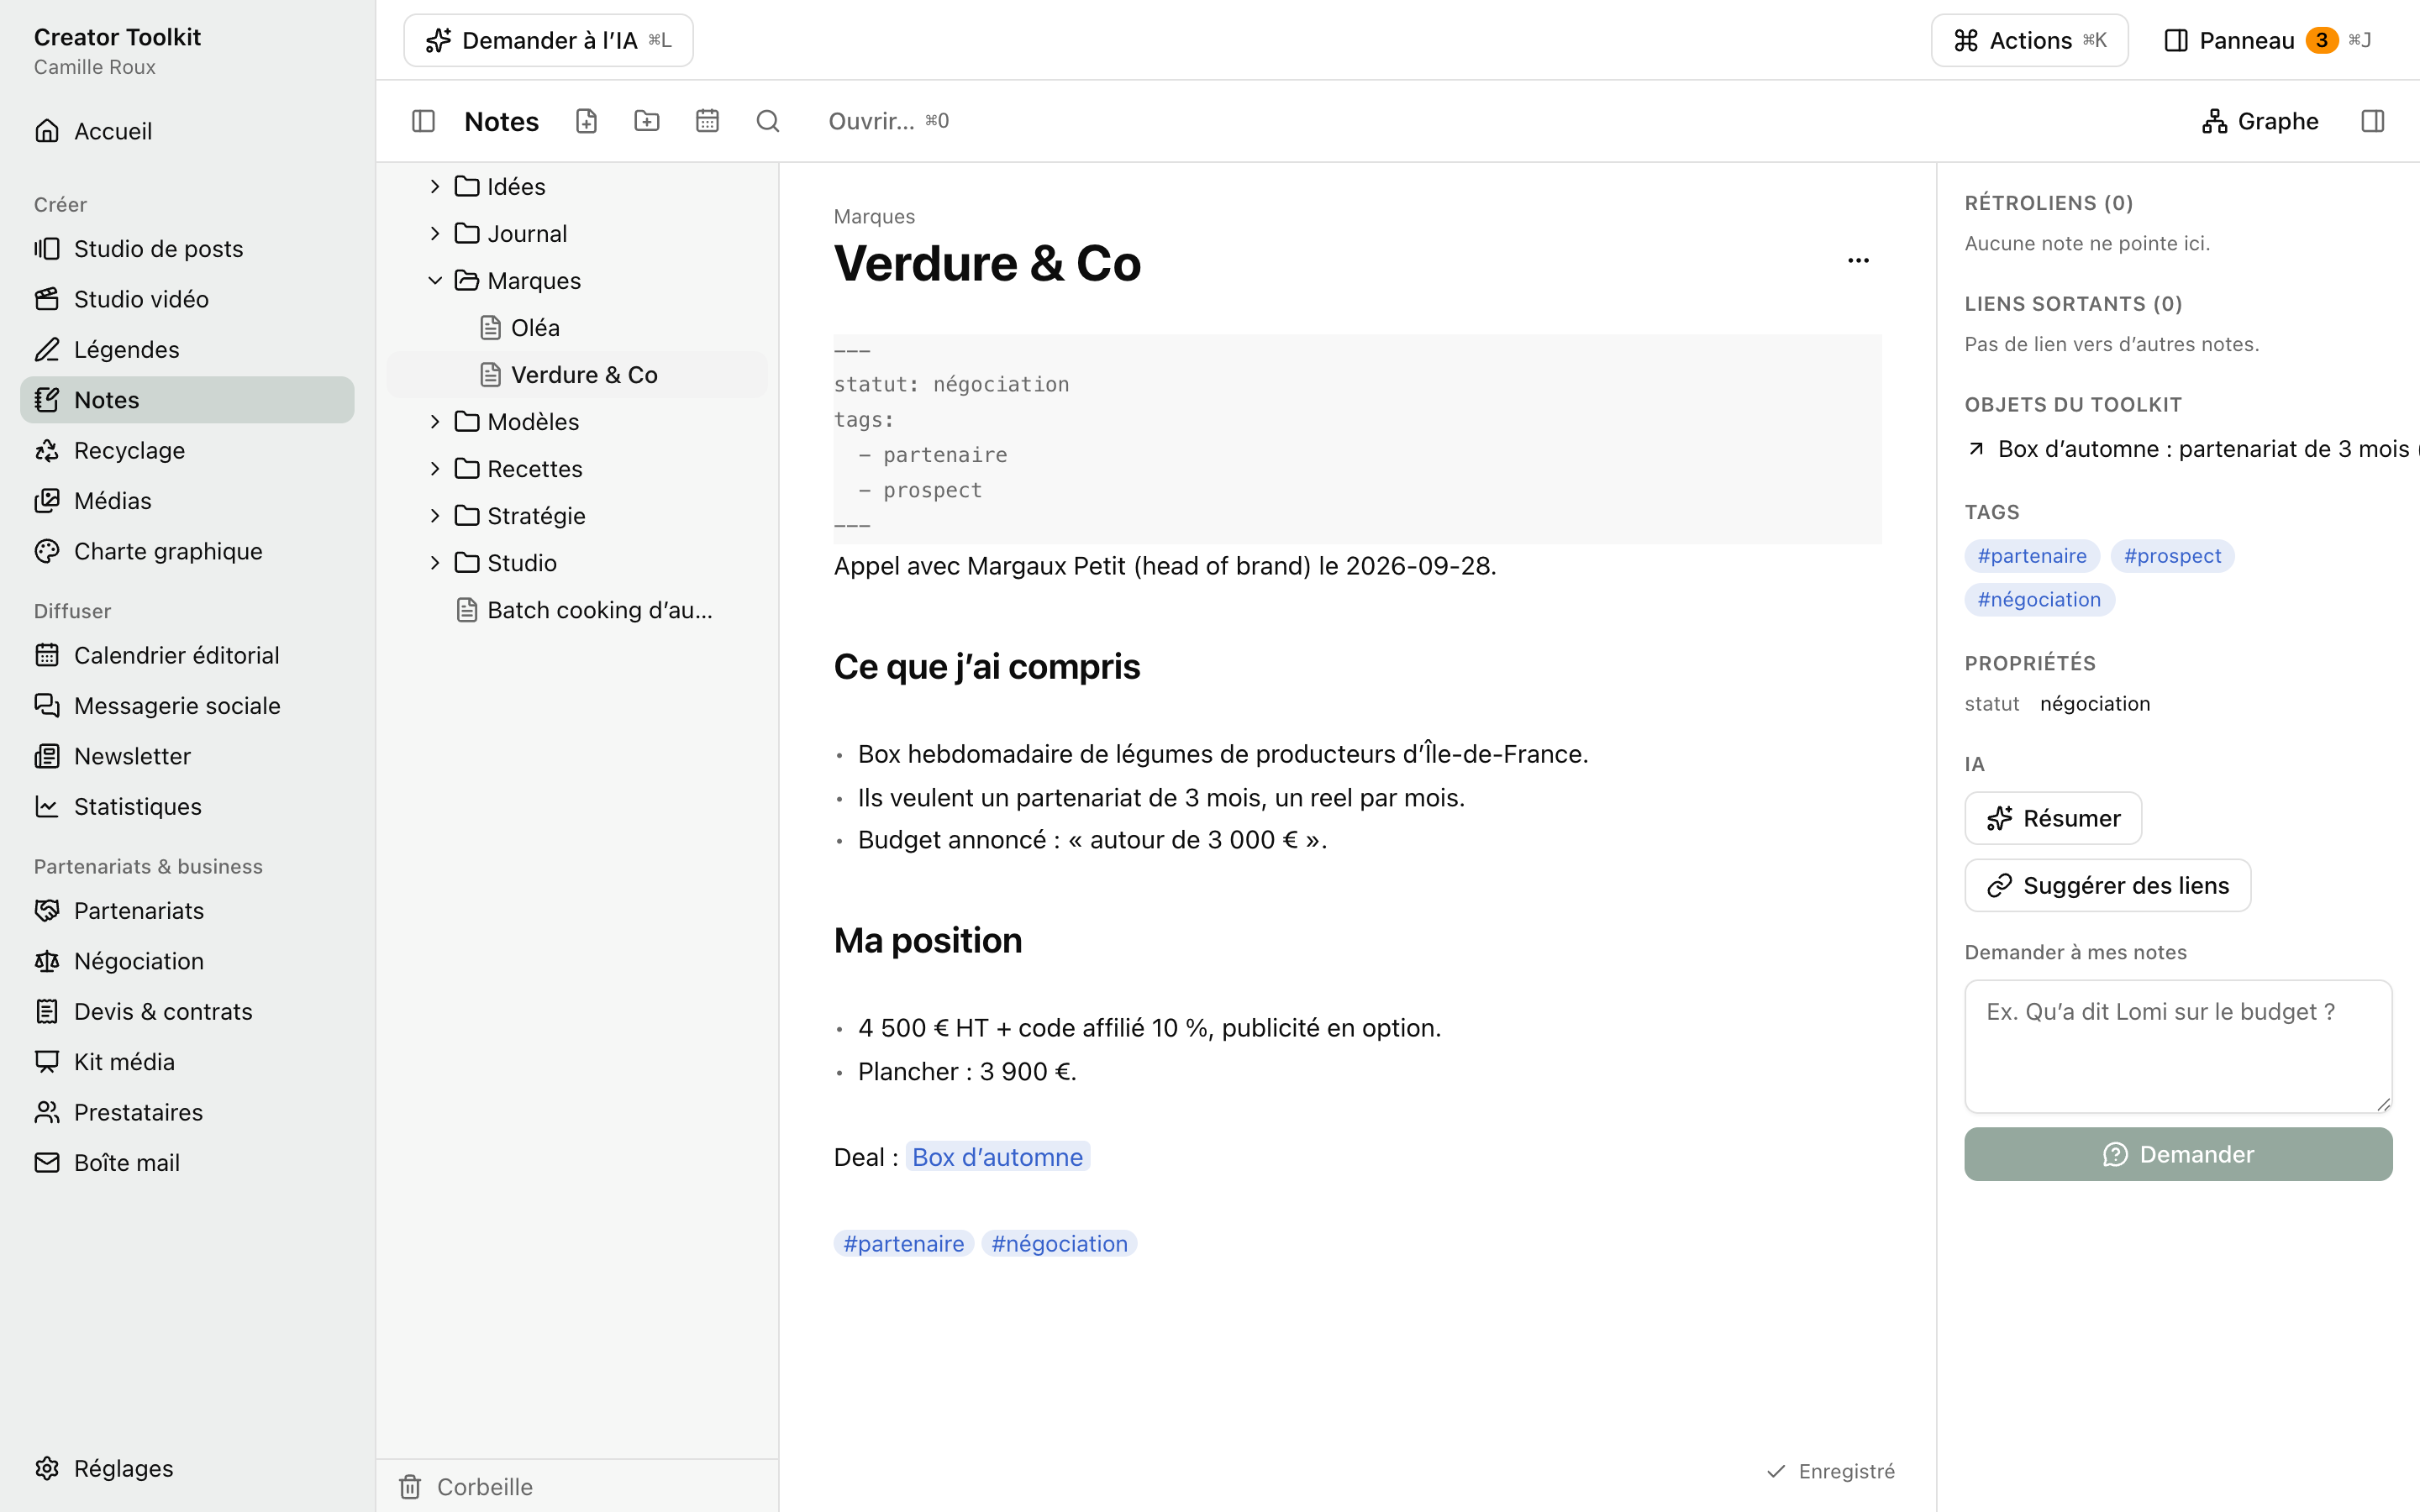Open the Oléa note
Screen dimensions: 2420x1512
tap(577, 328)
